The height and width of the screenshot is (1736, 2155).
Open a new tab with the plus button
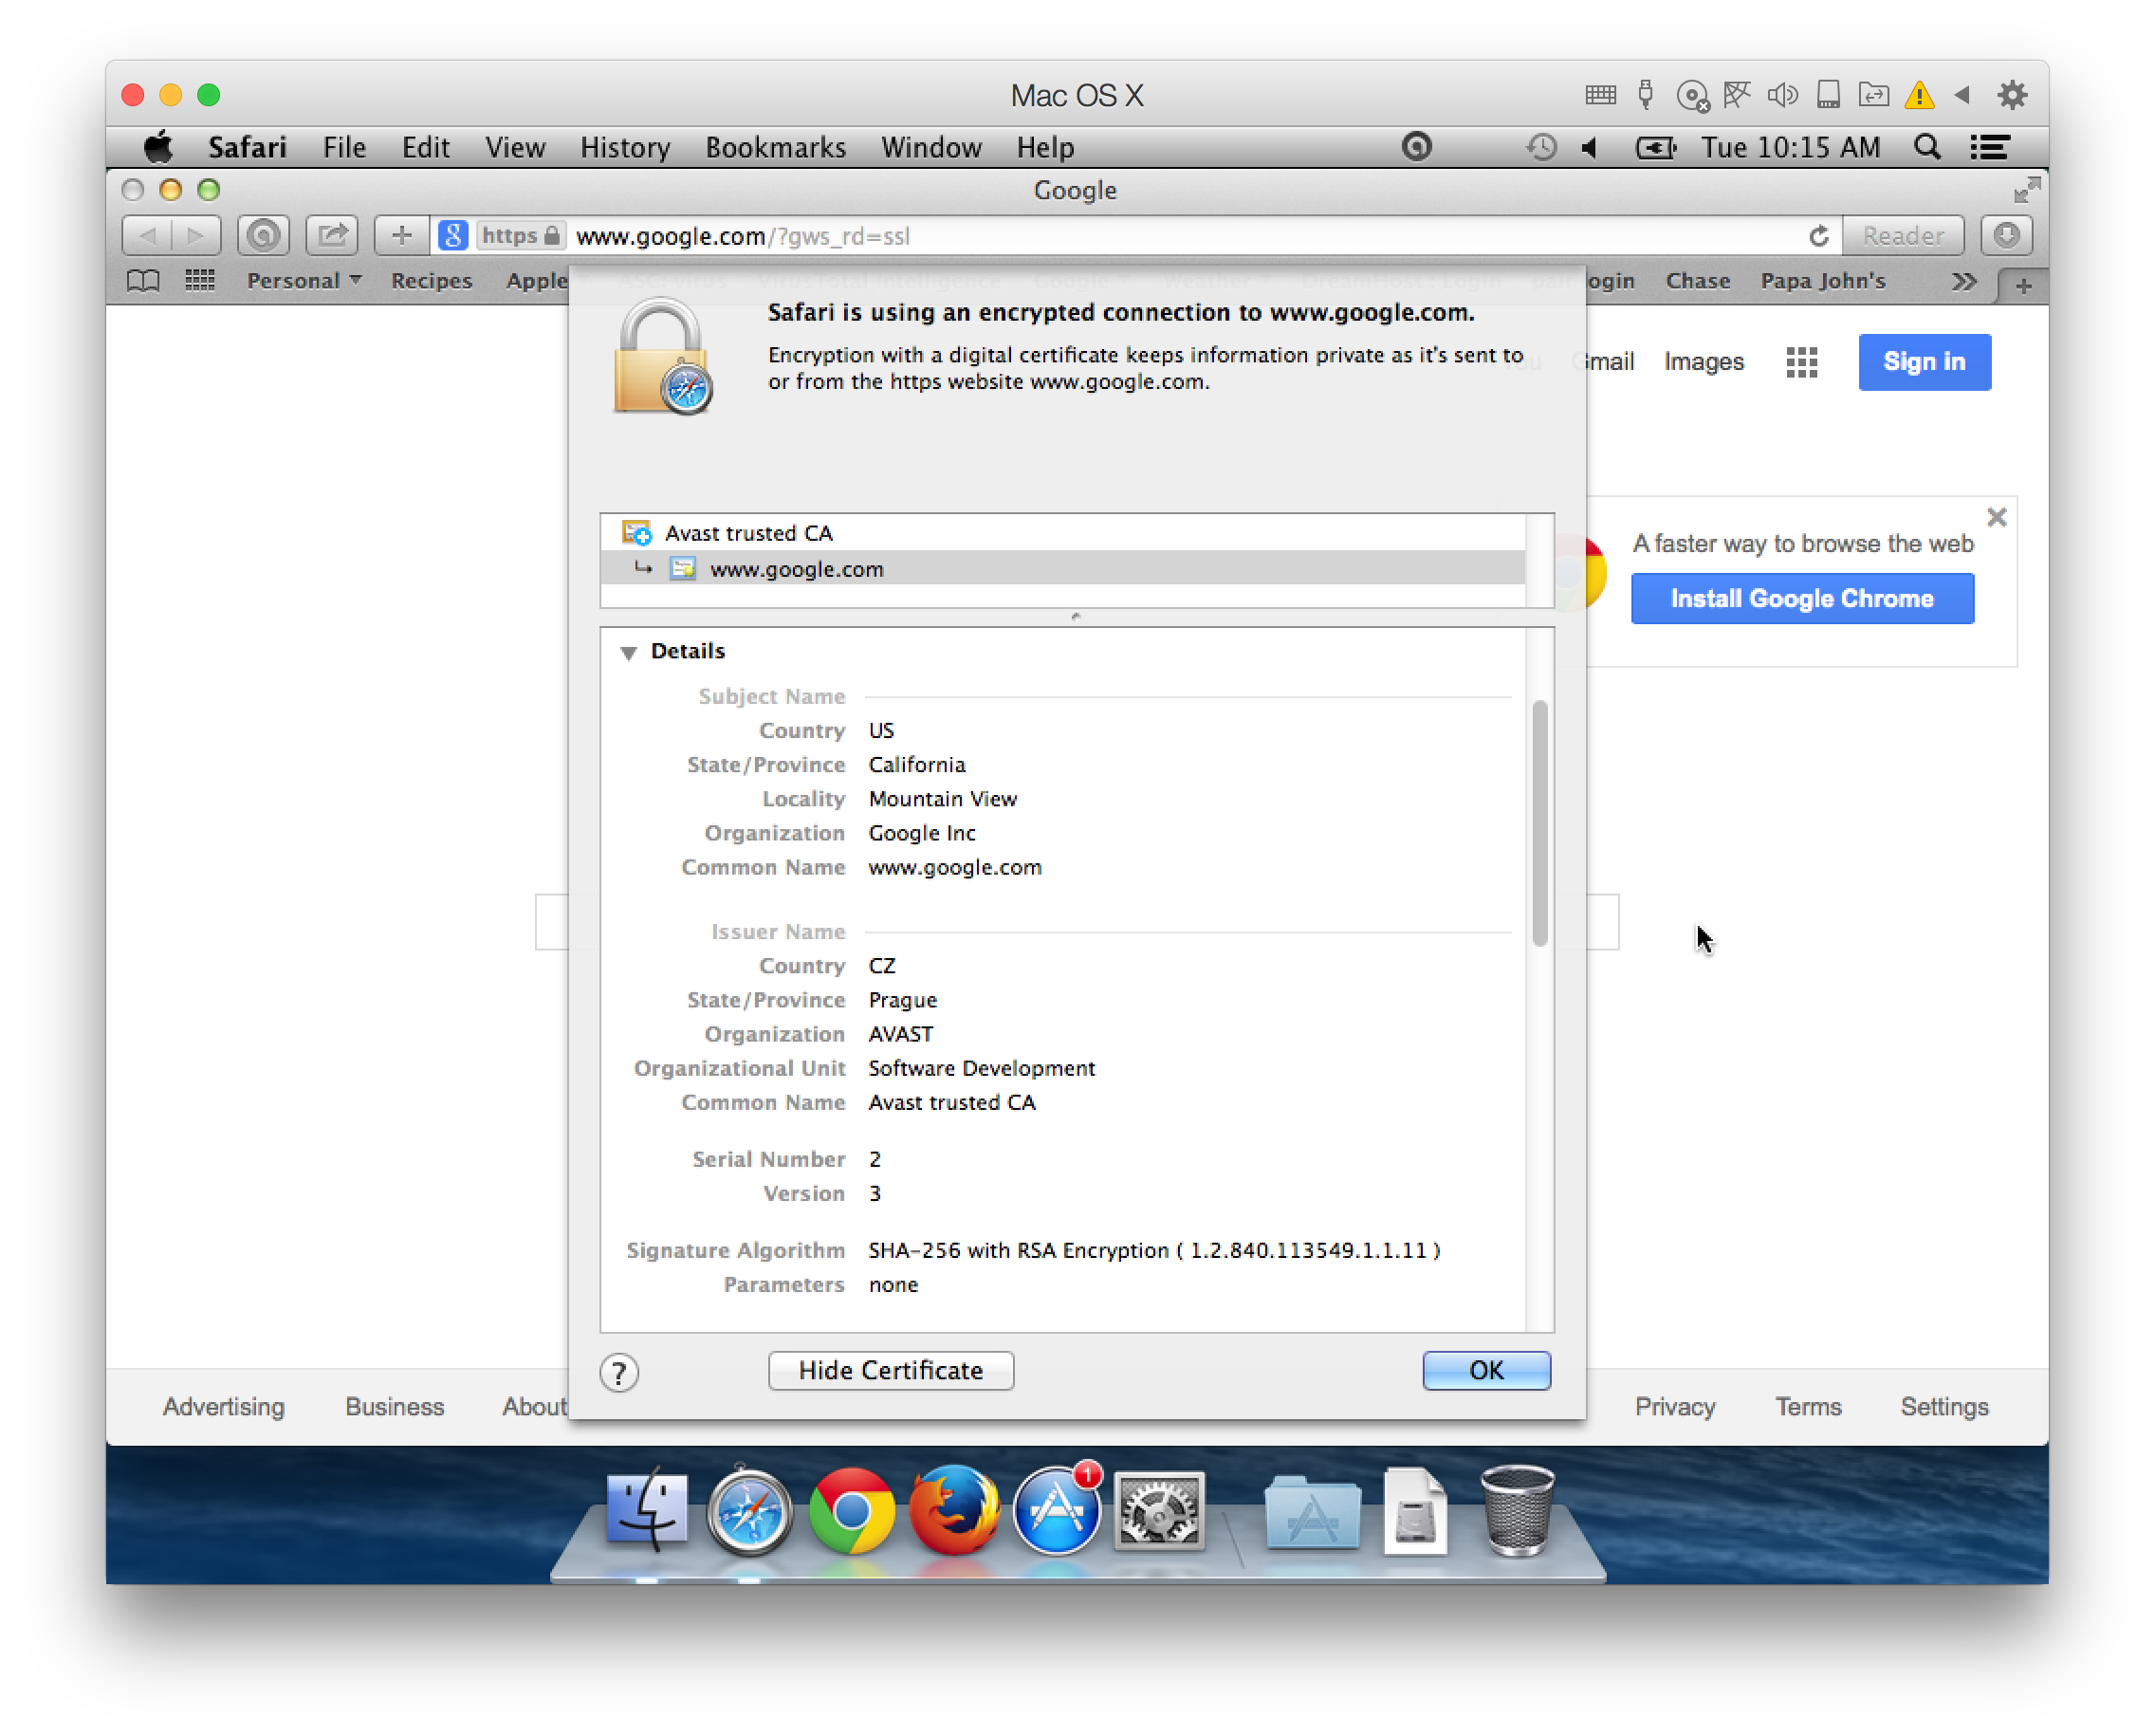tap(2022, 287)
